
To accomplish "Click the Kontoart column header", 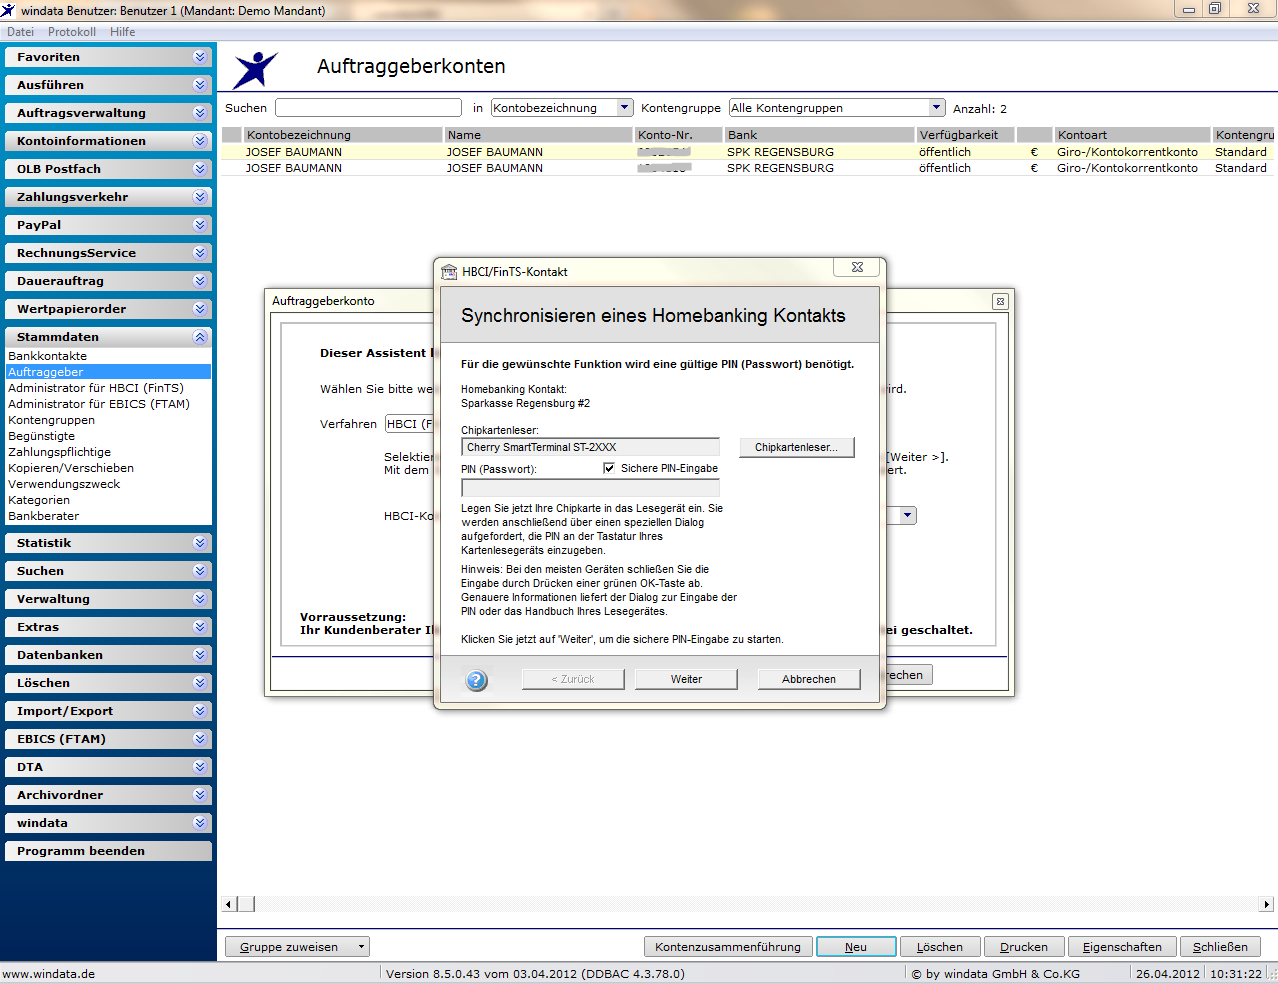I will (x=1132, y=135).
